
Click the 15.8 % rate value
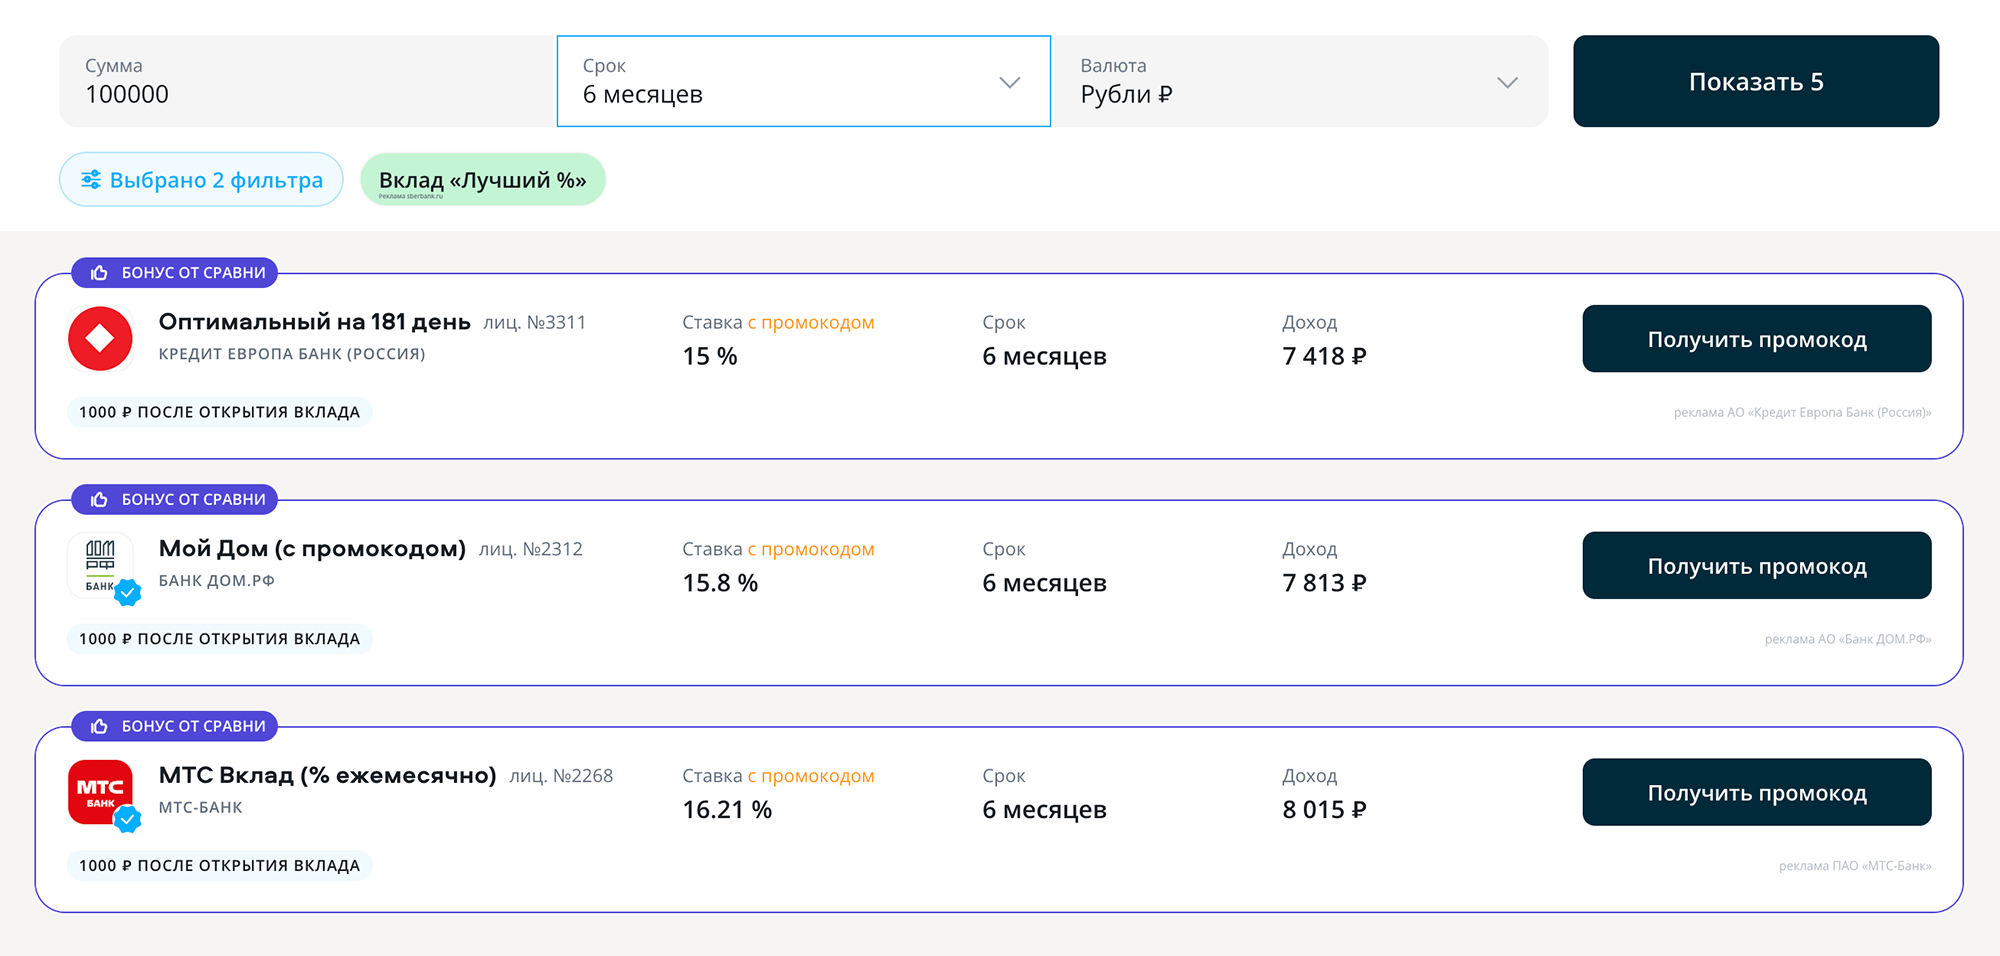tap(720, 583)
